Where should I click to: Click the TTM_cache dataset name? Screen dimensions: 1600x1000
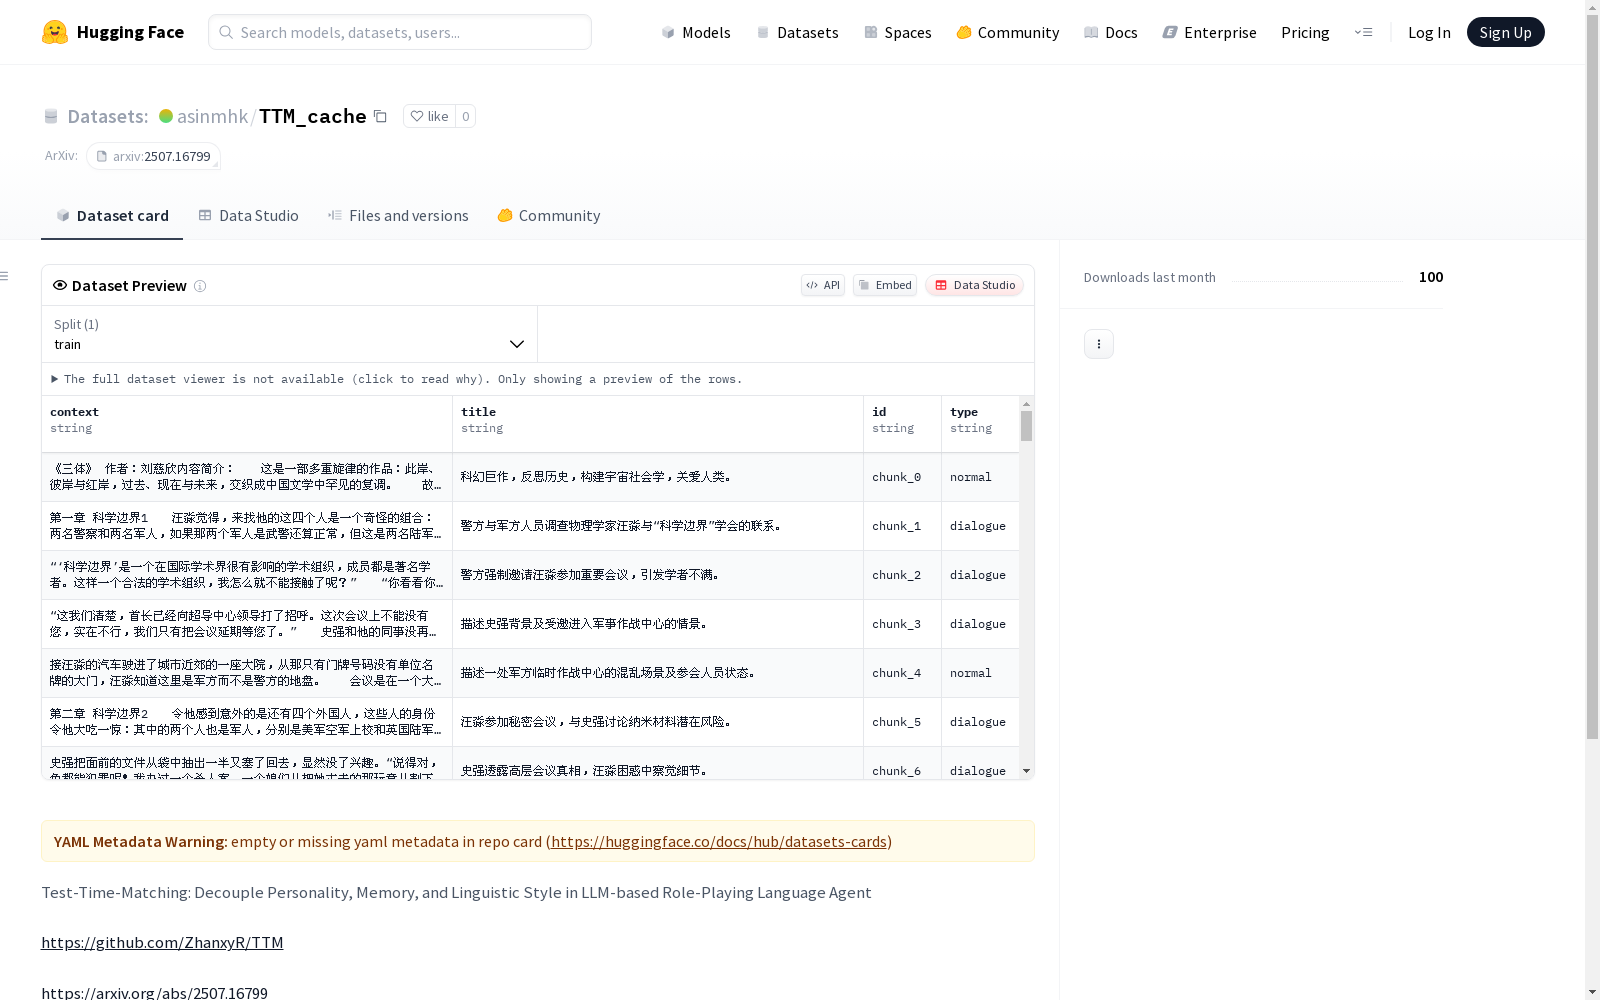click(313, 116)
